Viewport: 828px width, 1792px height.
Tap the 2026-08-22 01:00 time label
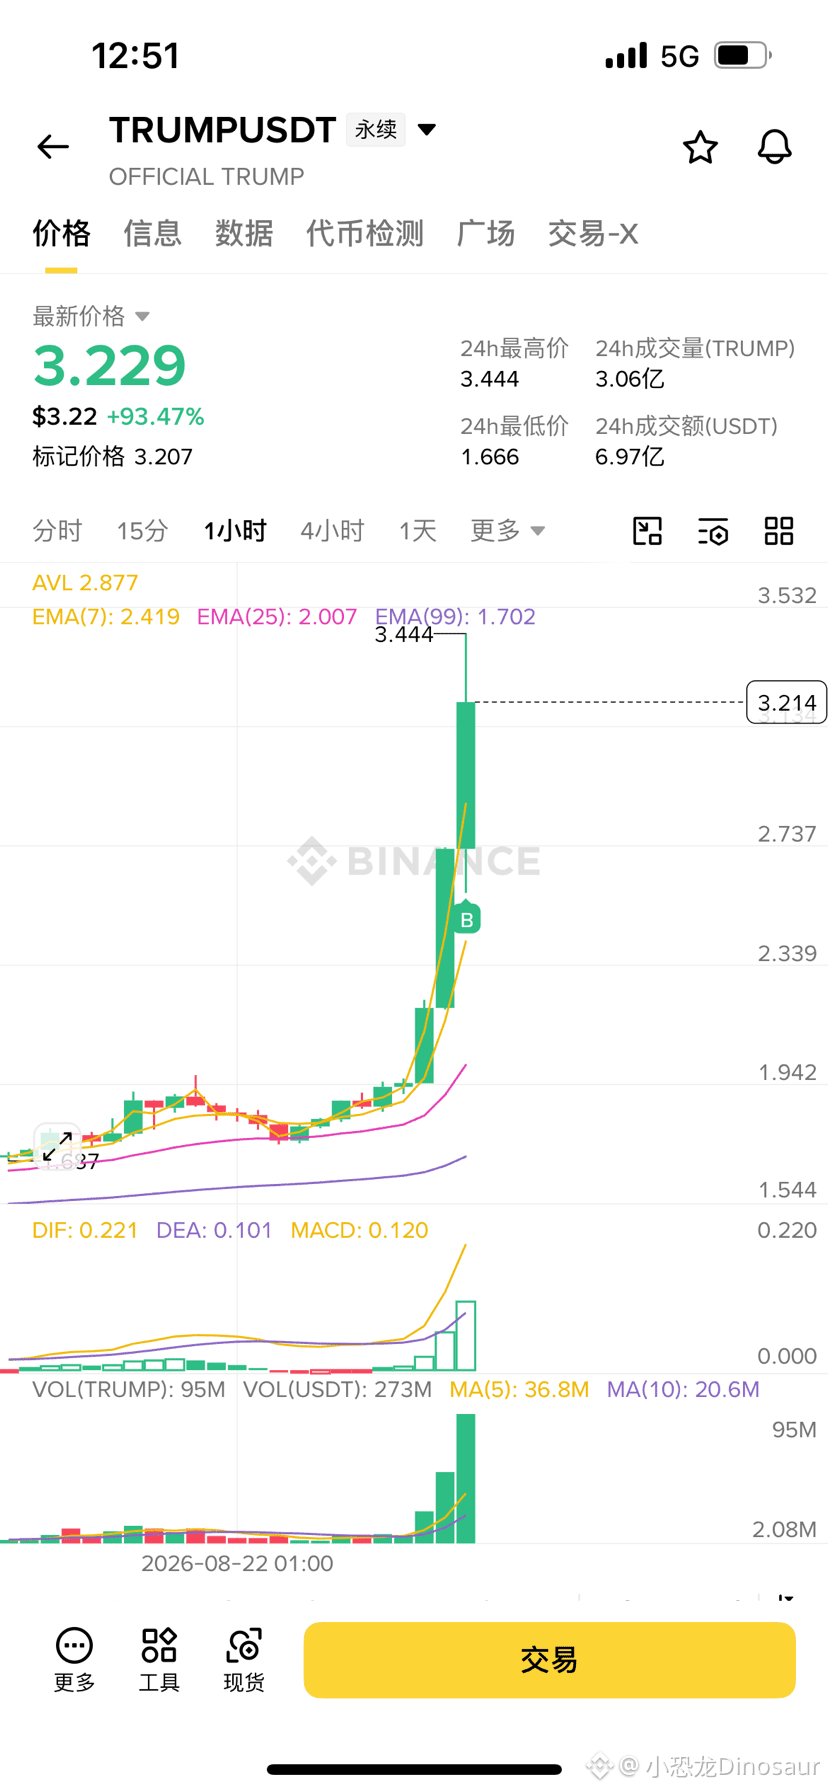point(237,1563)
